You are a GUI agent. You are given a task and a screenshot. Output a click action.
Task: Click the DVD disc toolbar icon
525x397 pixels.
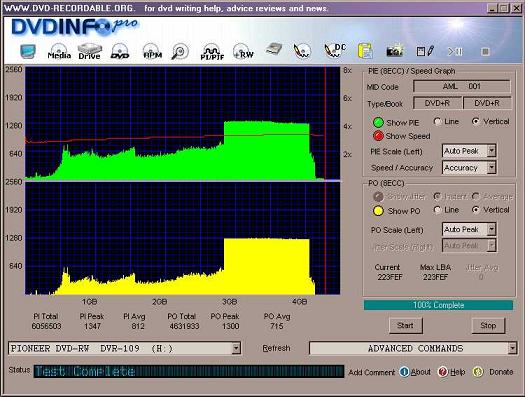120,51
